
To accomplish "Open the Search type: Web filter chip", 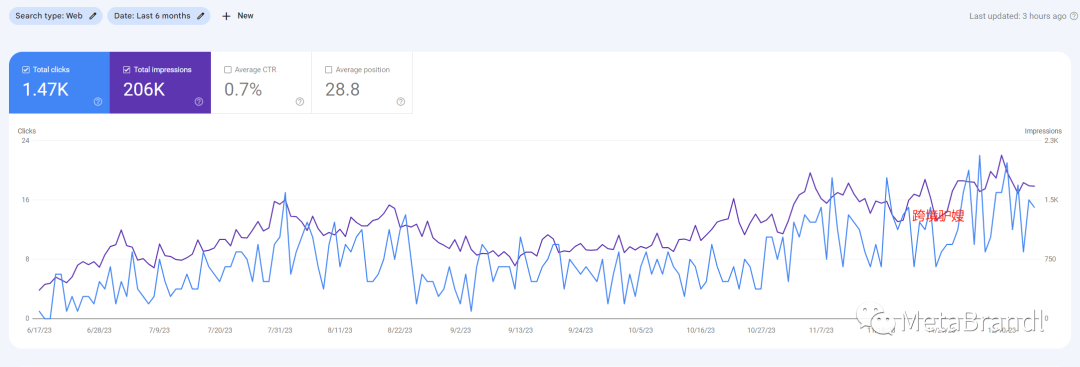I will pos(56,16).
